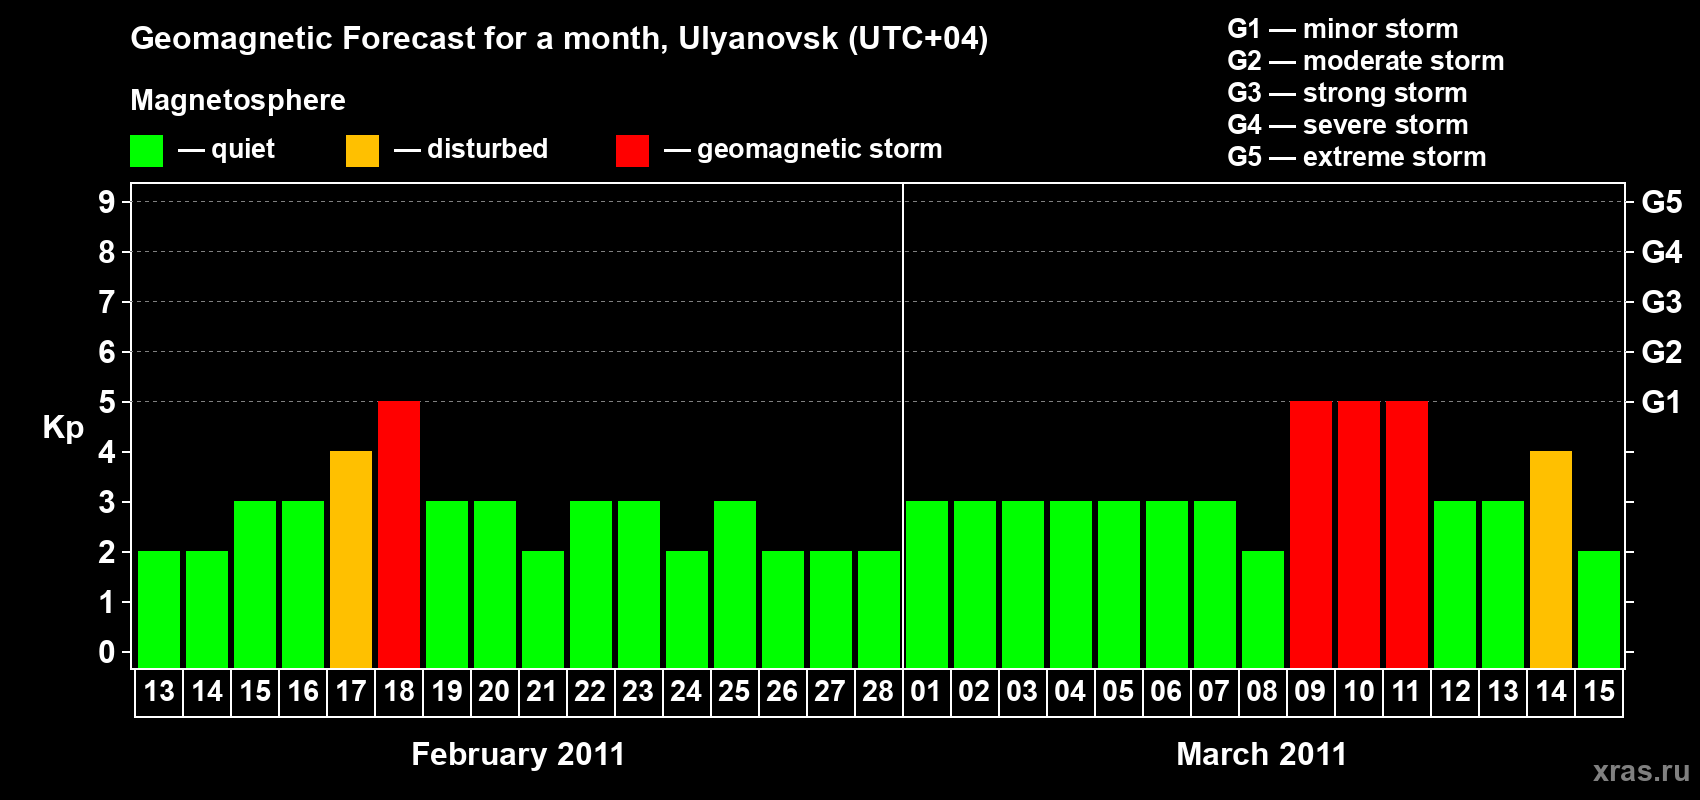Select the orange bar for February 17
This screenshot has width=1700, height=800.
351,560
